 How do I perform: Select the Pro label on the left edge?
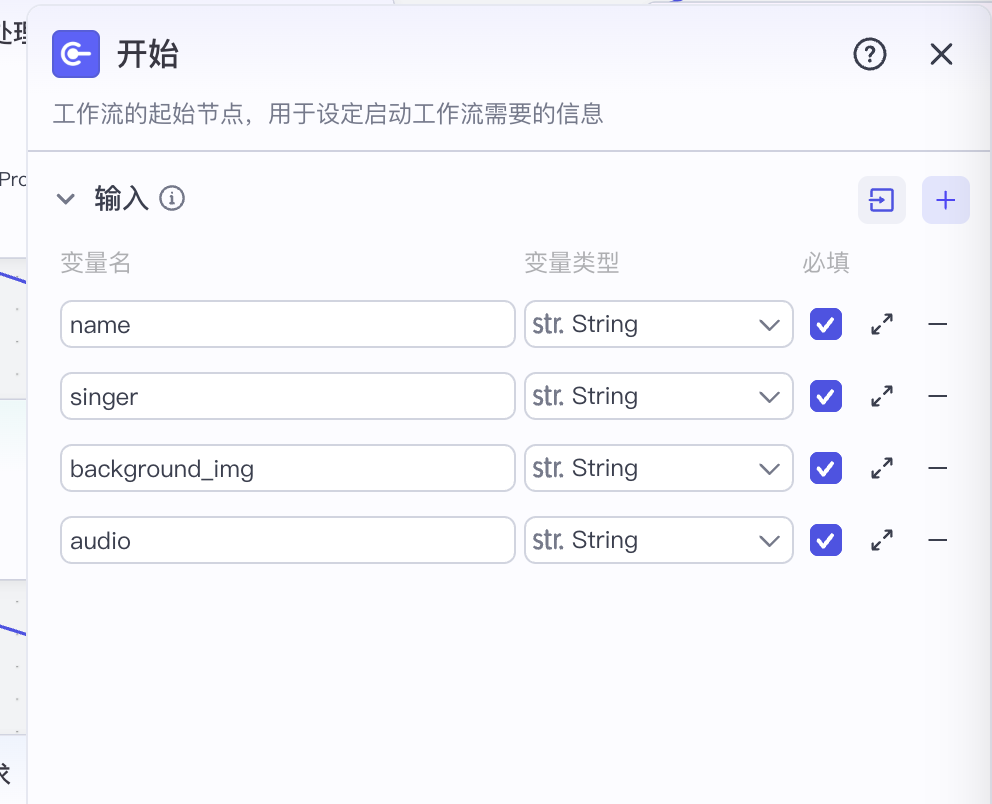coord(10,180)
